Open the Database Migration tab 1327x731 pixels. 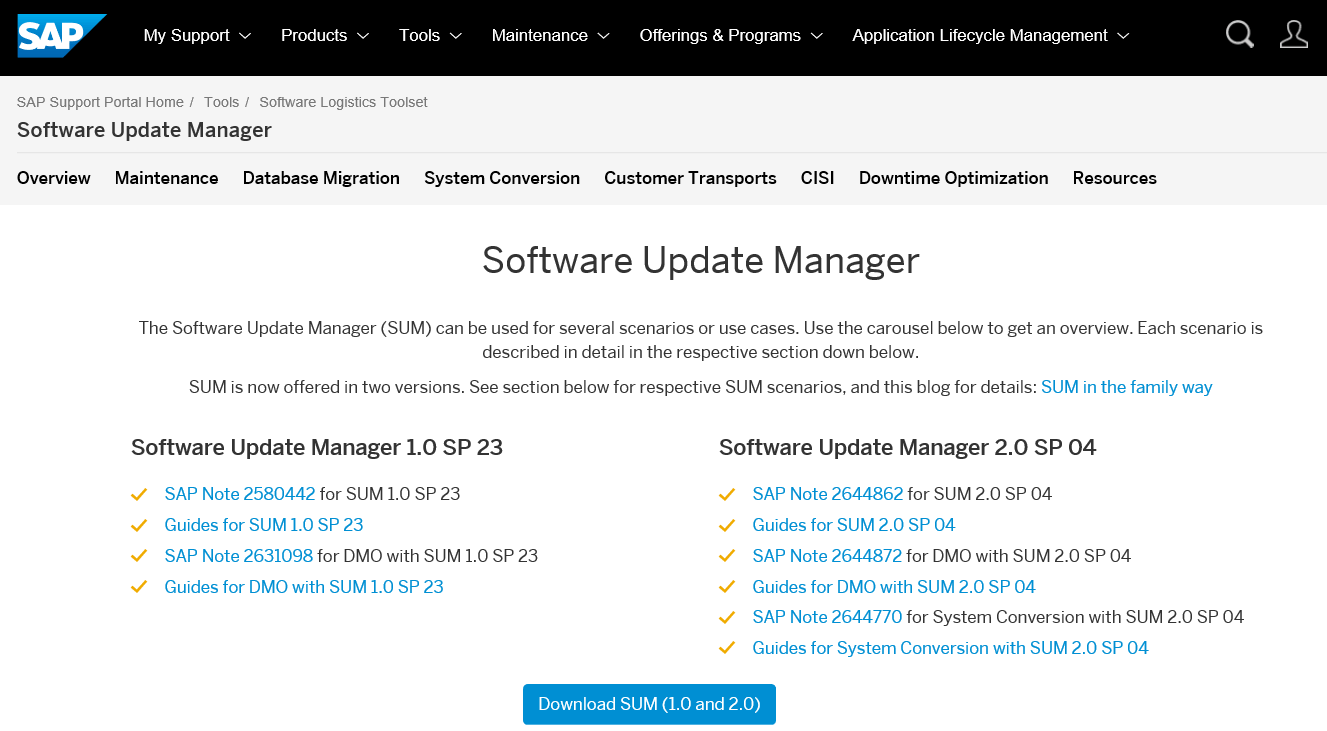point(321,178)
